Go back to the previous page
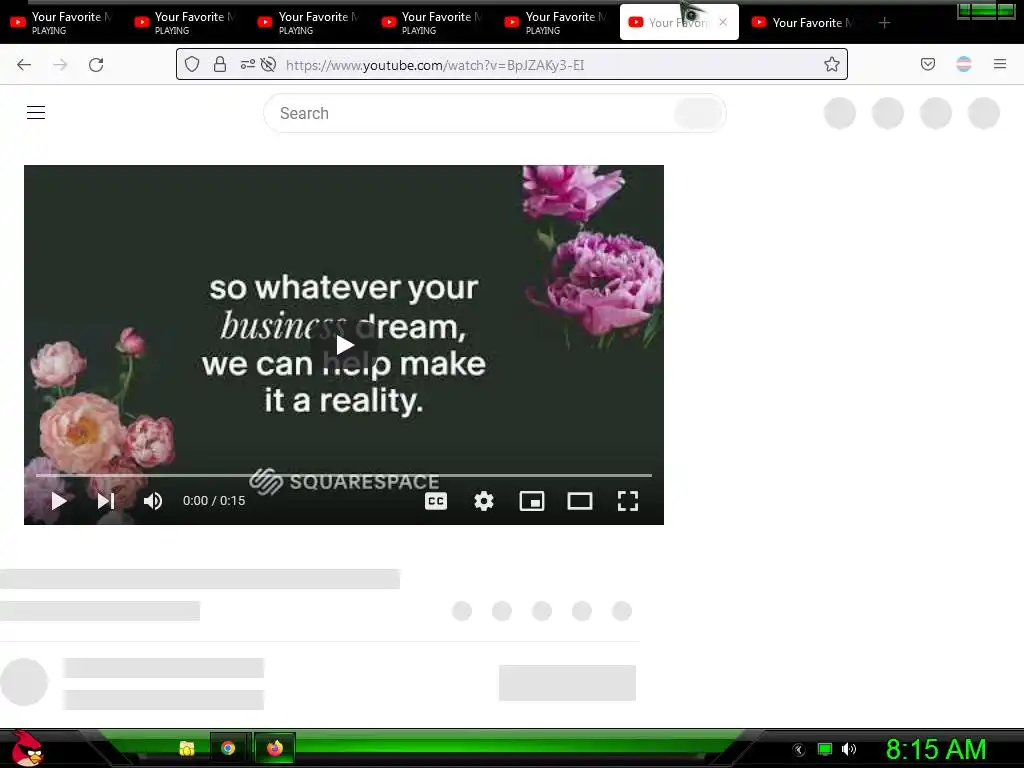 coord(24,65)
